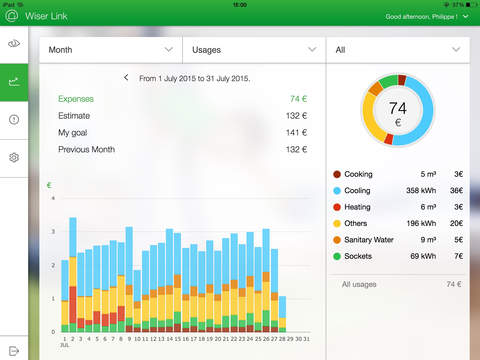Viewport: 480px width, 360px height.
Task: Open the eye overview sidebar icon
Action: coord(14,43)
